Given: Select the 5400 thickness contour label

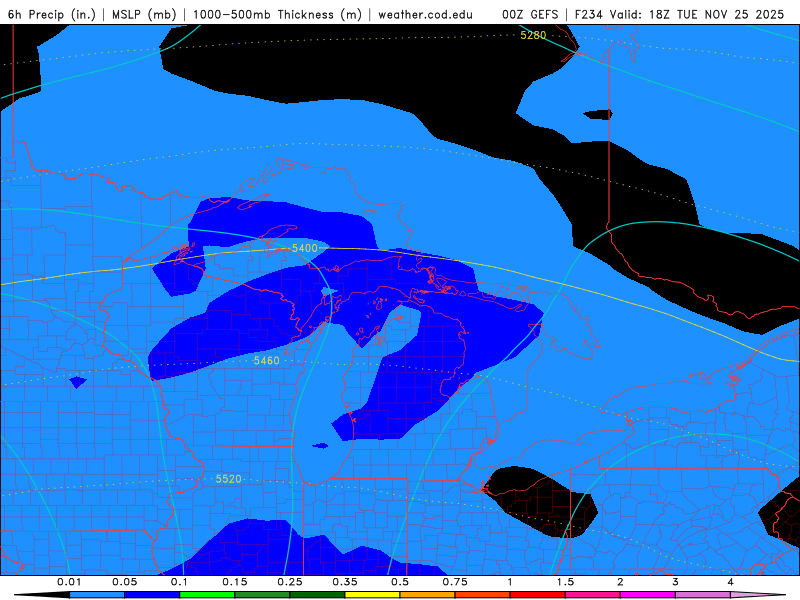Looking at the screenshot, I should point(305,248).
